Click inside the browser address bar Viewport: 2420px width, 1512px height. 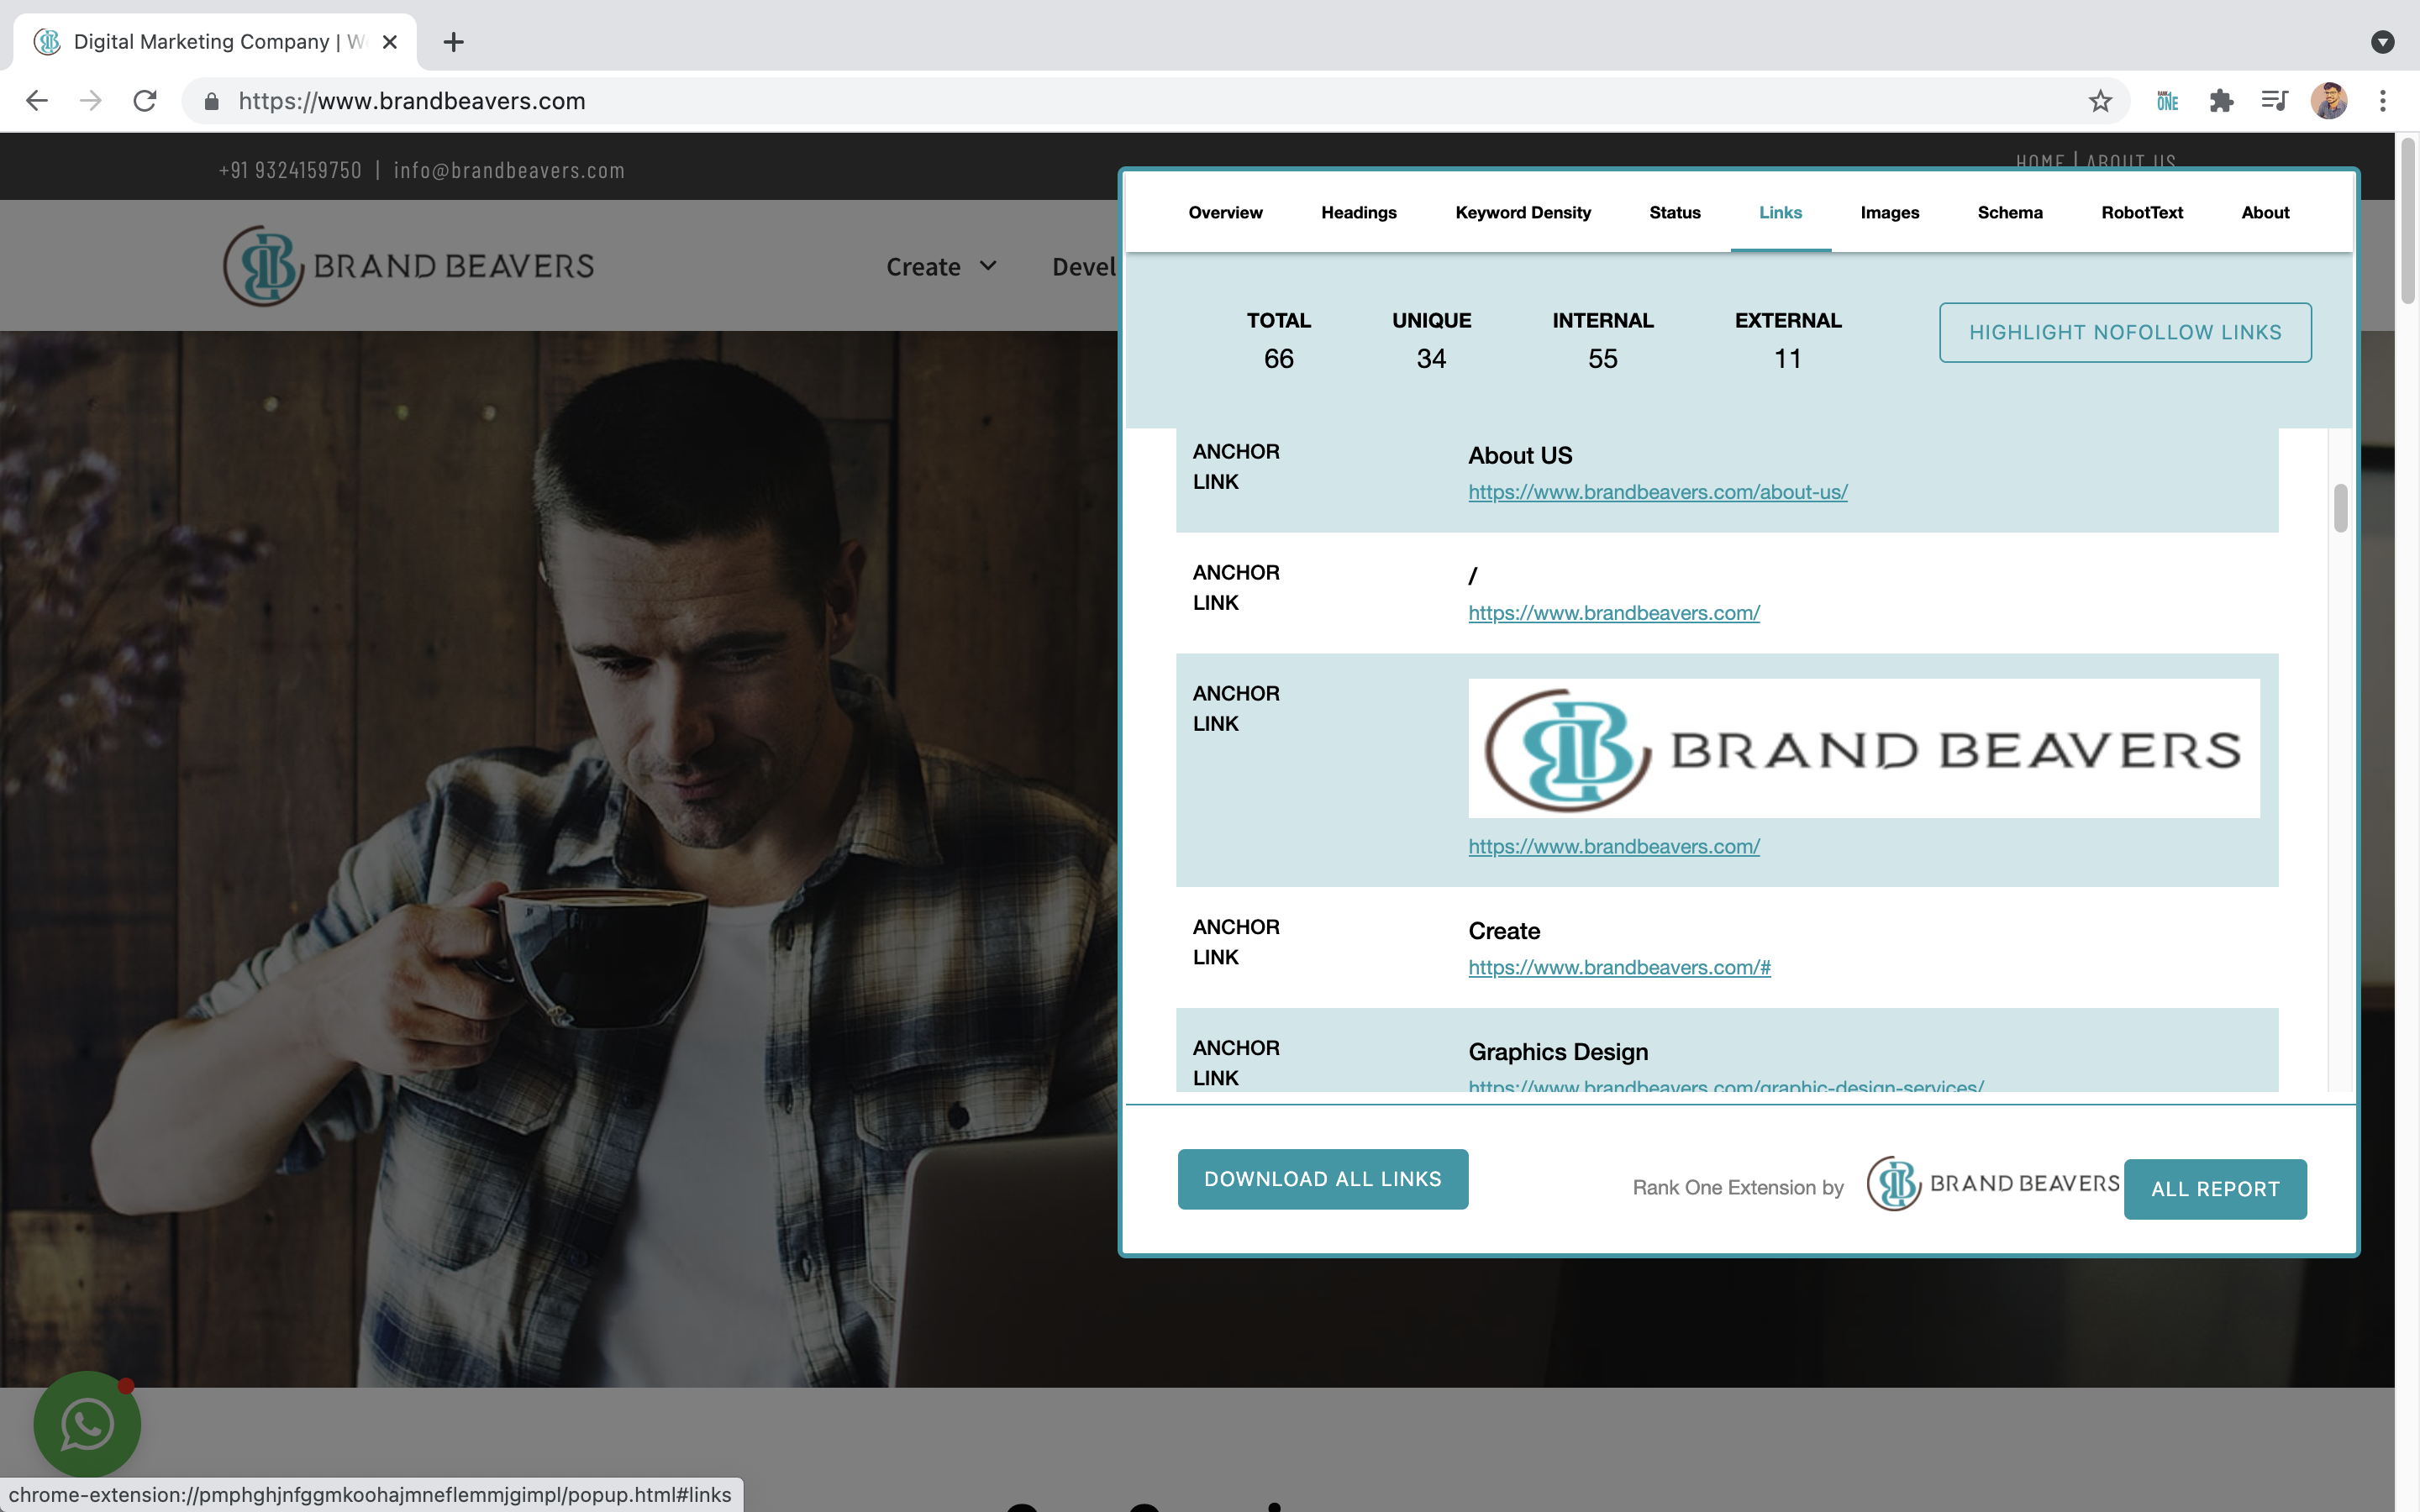coord(700,100)
